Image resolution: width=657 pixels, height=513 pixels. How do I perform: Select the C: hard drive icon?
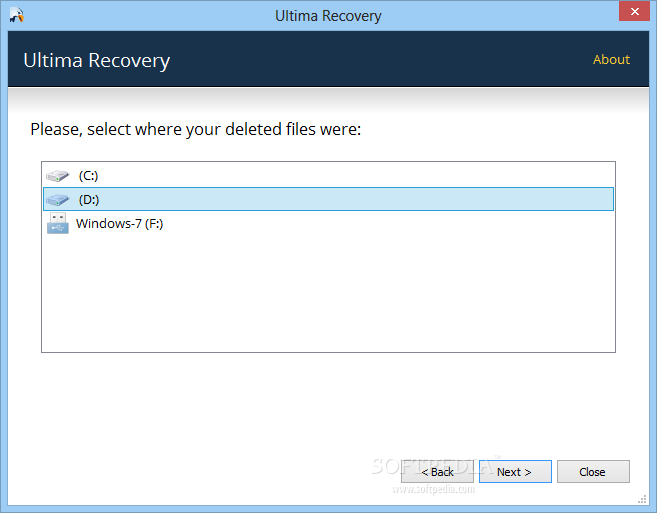57,176
